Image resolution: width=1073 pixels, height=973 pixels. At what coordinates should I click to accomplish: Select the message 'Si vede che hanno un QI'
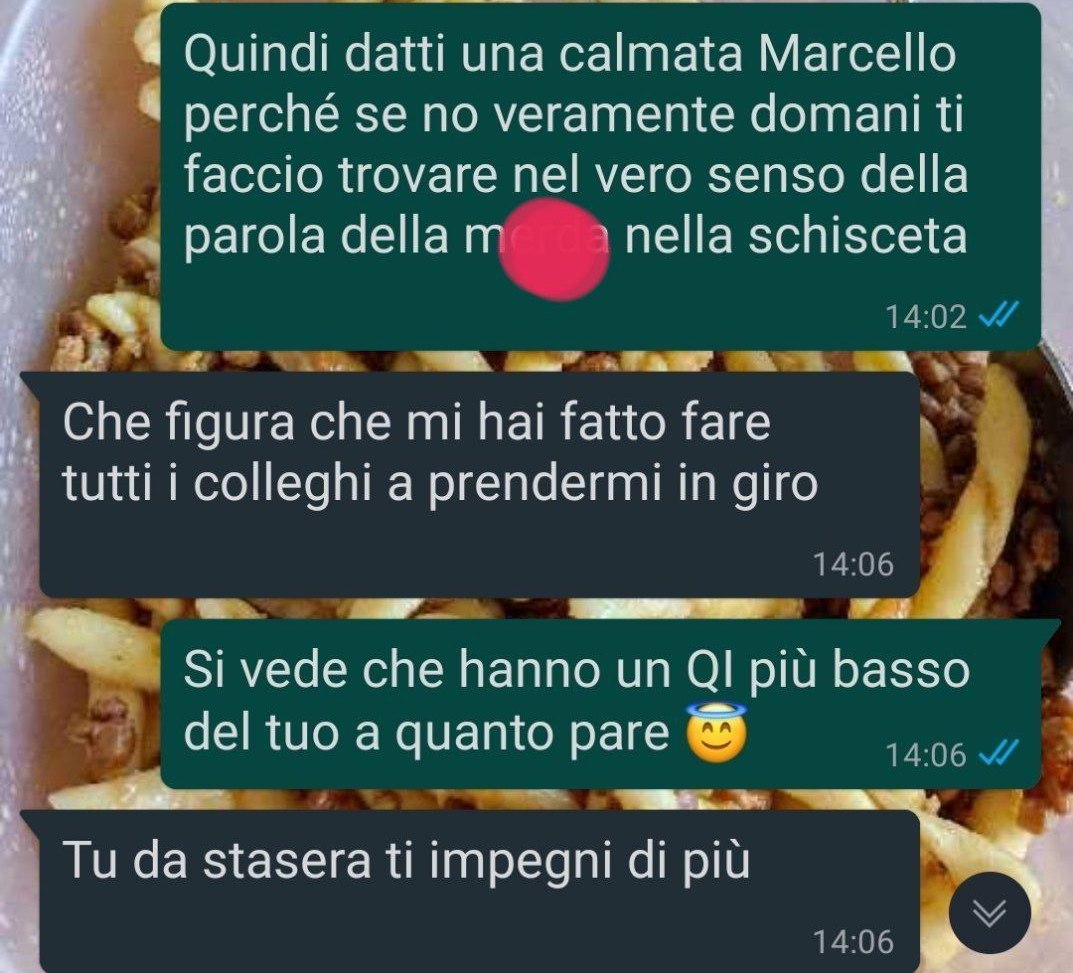[x=600, y=704]
